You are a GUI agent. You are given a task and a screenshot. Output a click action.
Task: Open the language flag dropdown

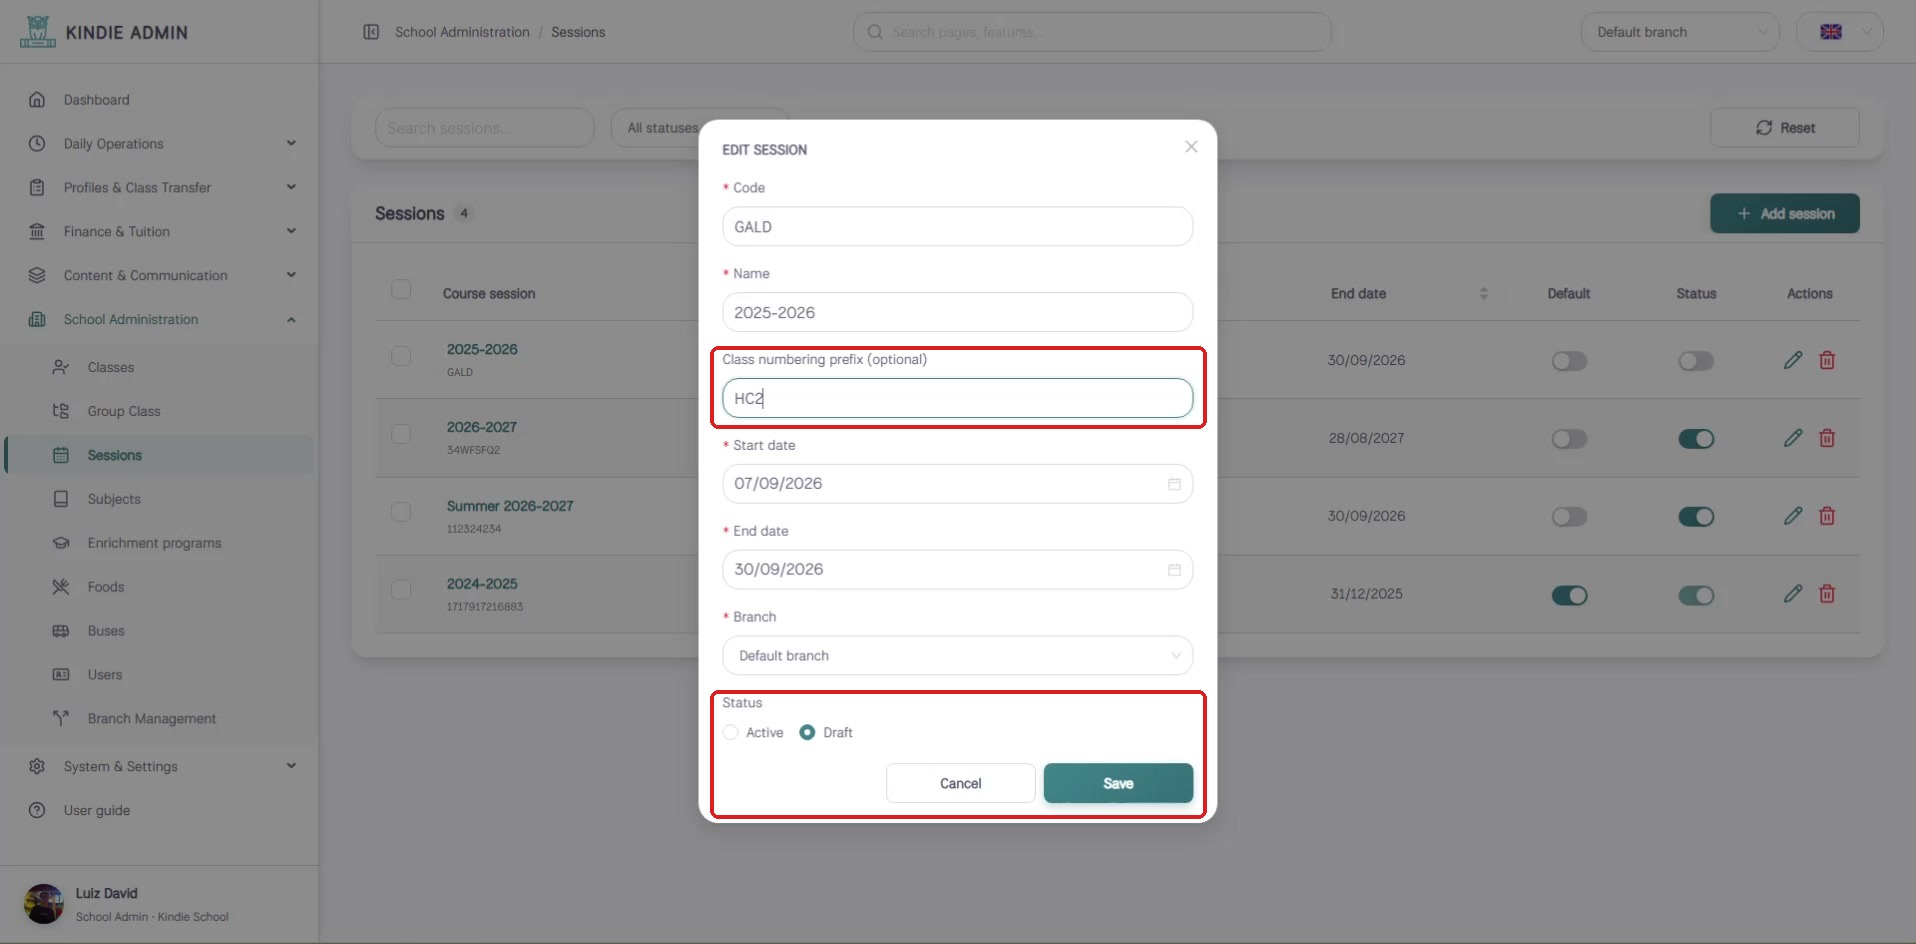point(1840,32)
